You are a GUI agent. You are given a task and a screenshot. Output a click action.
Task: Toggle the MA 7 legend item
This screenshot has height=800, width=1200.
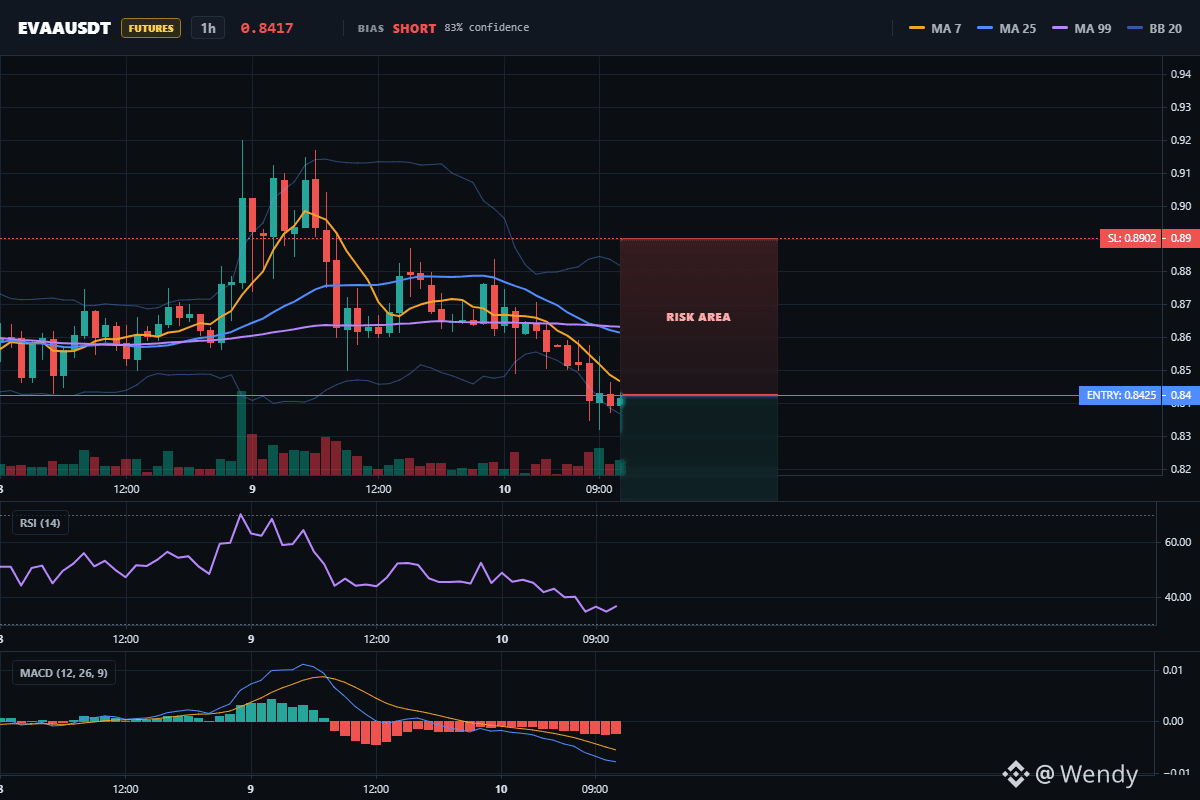935,28
